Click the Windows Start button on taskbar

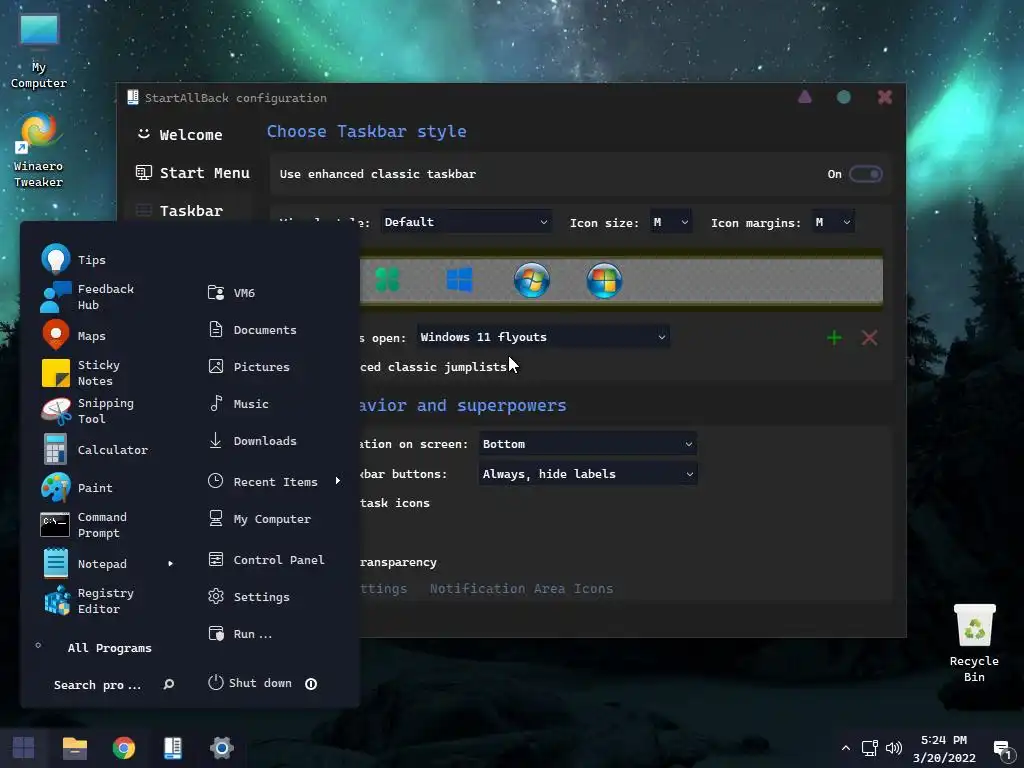[24, 748]
